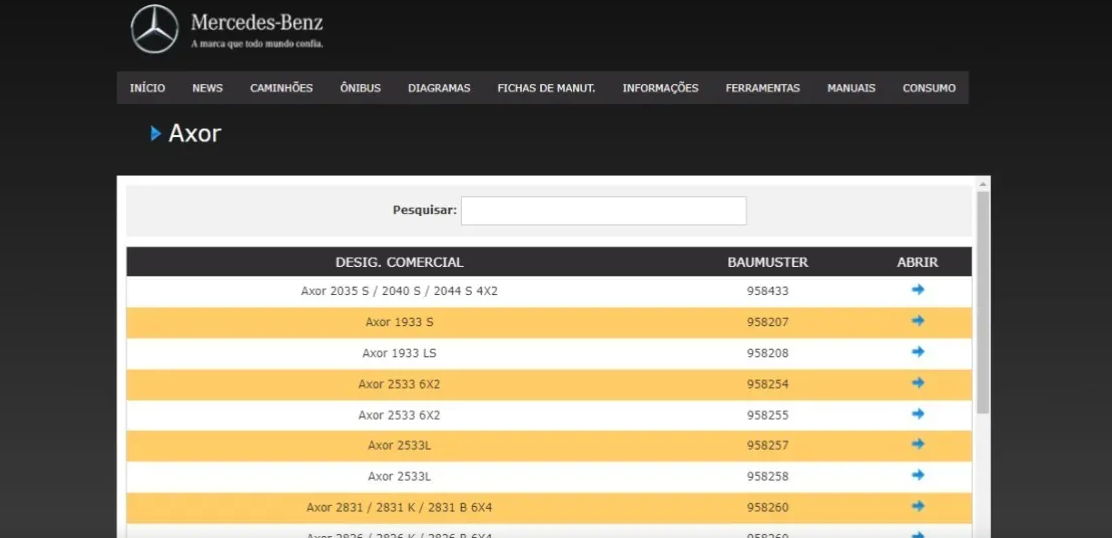Open the DIAGRAMAS menu
1112x538 pixels.
pyautogui.click(x=439, y=89)
